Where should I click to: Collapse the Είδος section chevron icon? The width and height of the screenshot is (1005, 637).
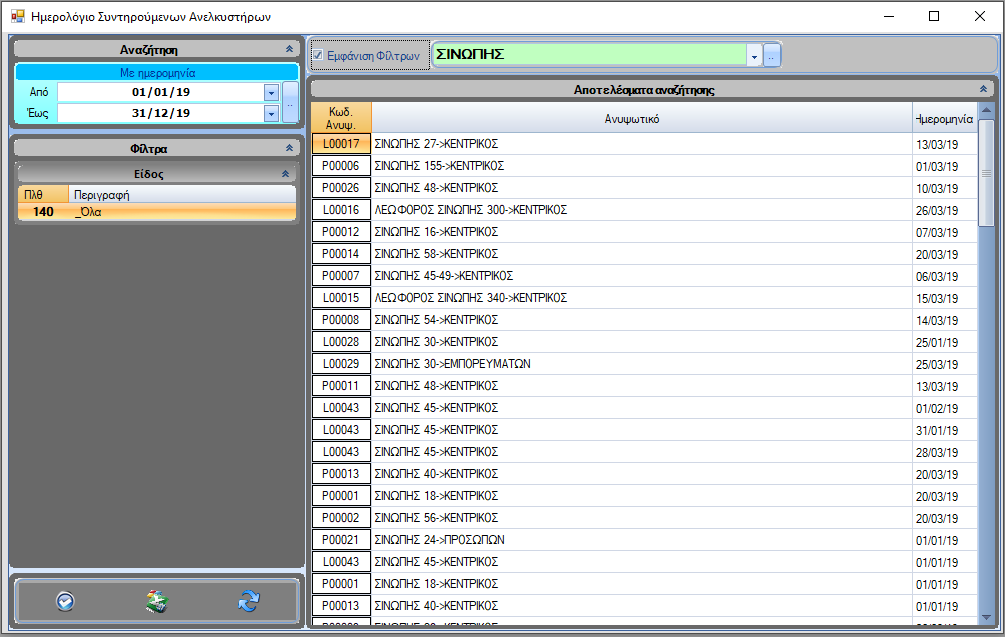tap(285, 173)
